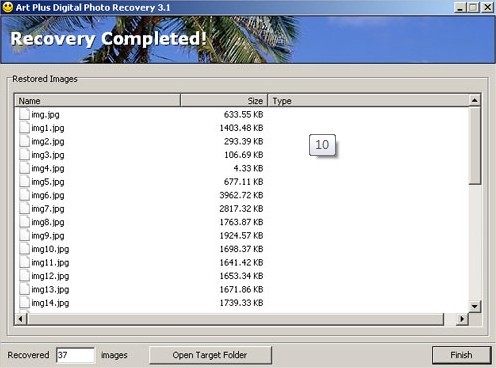Click the file icon for img6.jpg
Image resolution: width=496 pixels, height=368 pixels.
(x=24, y=195)
